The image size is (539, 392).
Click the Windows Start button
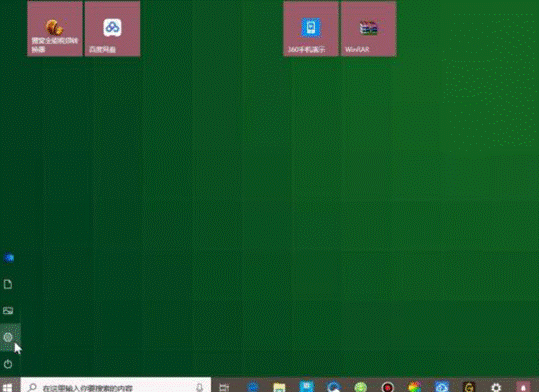point(8,387)
